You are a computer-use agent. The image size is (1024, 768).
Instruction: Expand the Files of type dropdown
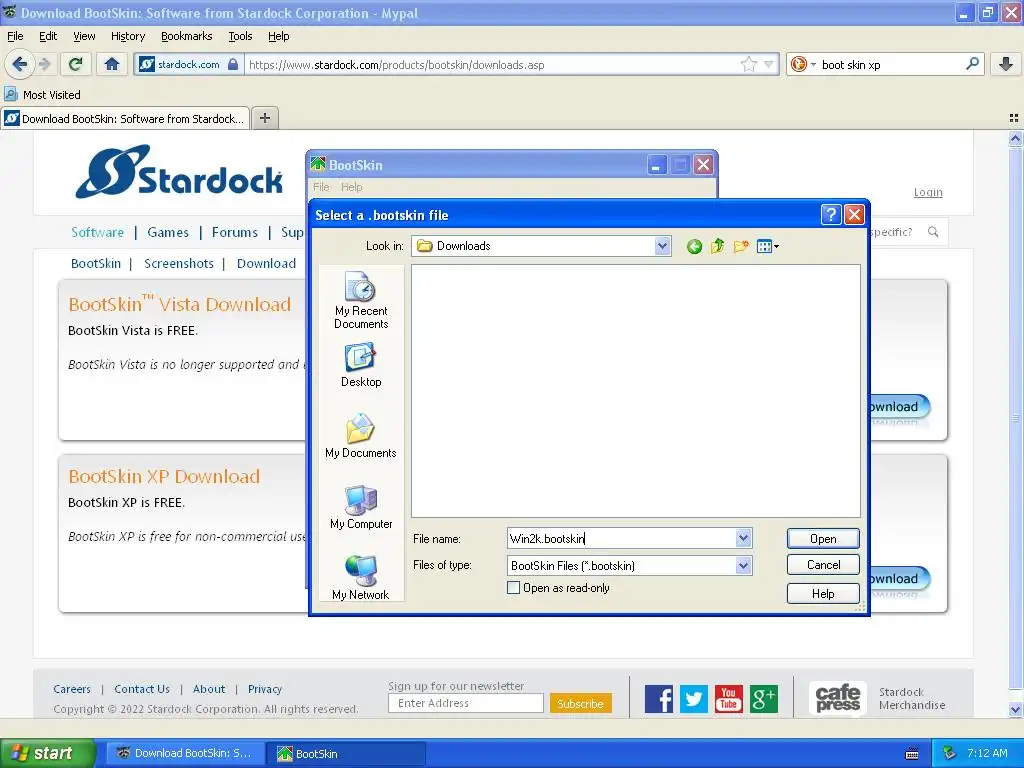(x=743, y=566)
